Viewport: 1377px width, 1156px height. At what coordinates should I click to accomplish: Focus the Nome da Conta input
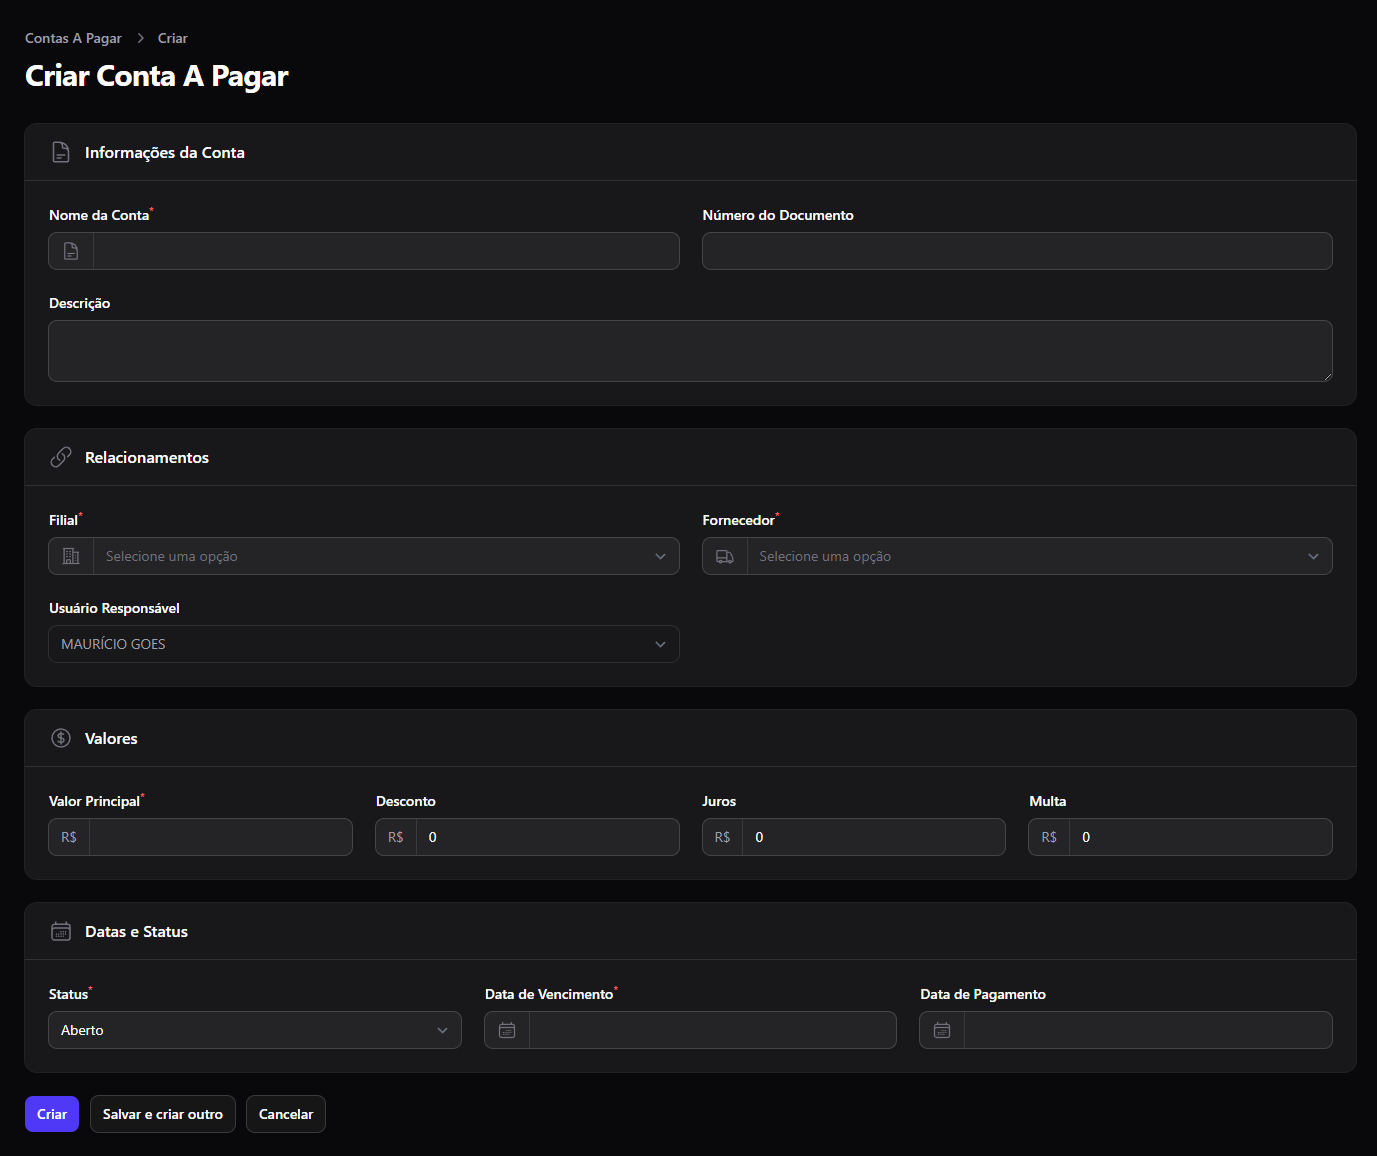click(x=386, y=251)
